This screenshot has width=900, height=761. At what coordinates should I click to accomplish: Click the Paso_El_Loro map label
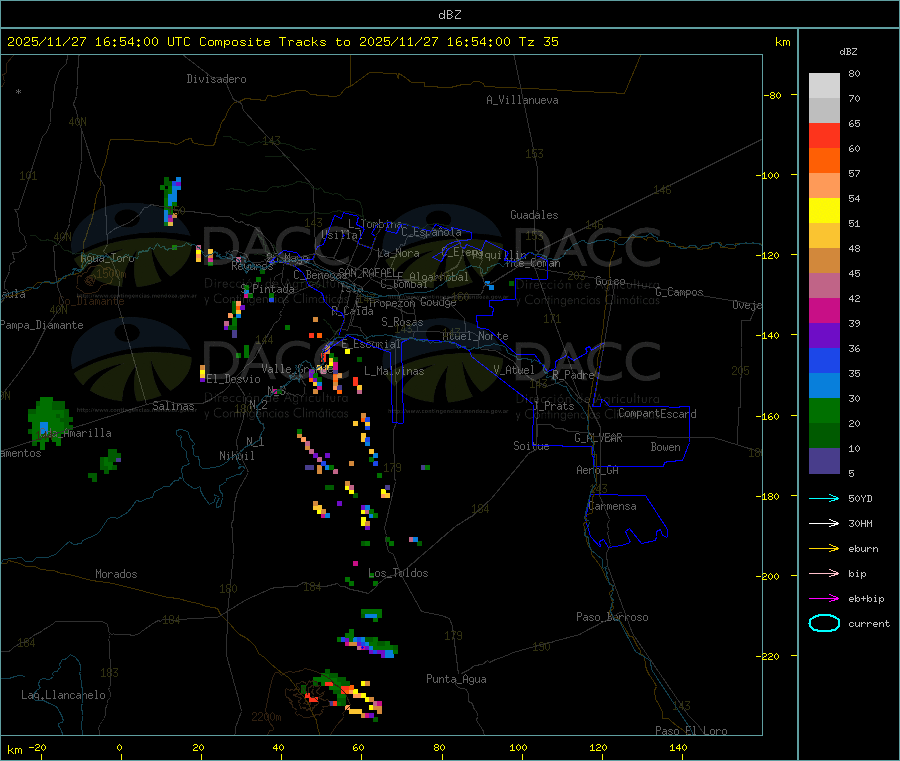pyautogui.click(x=692, y=731)
